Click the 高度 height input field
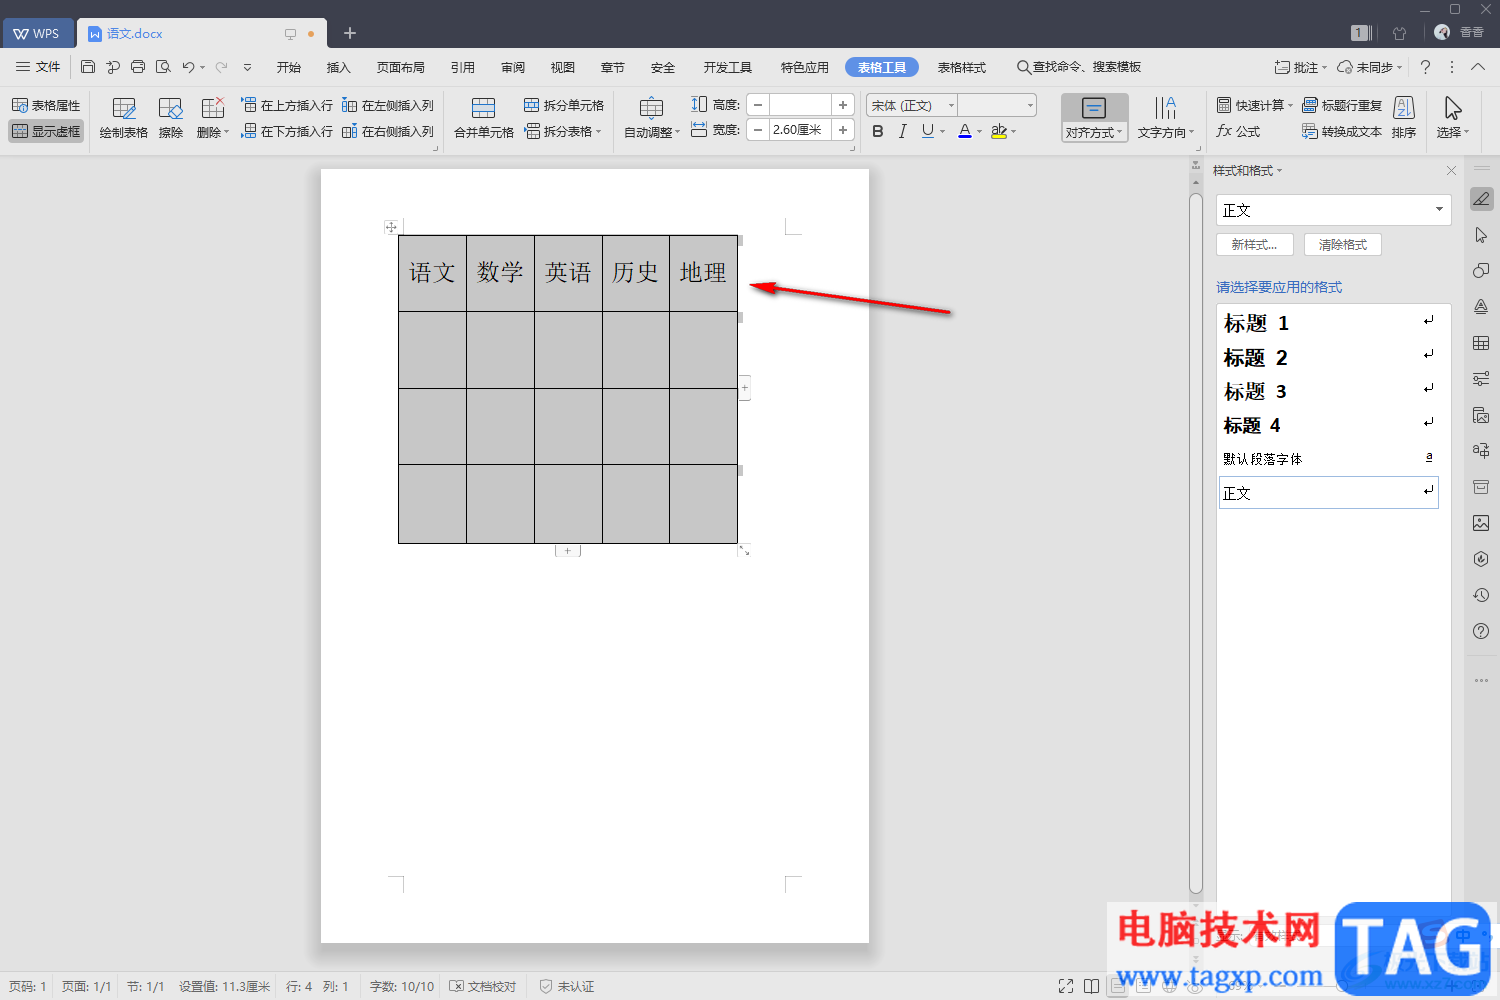 [800, 105]
